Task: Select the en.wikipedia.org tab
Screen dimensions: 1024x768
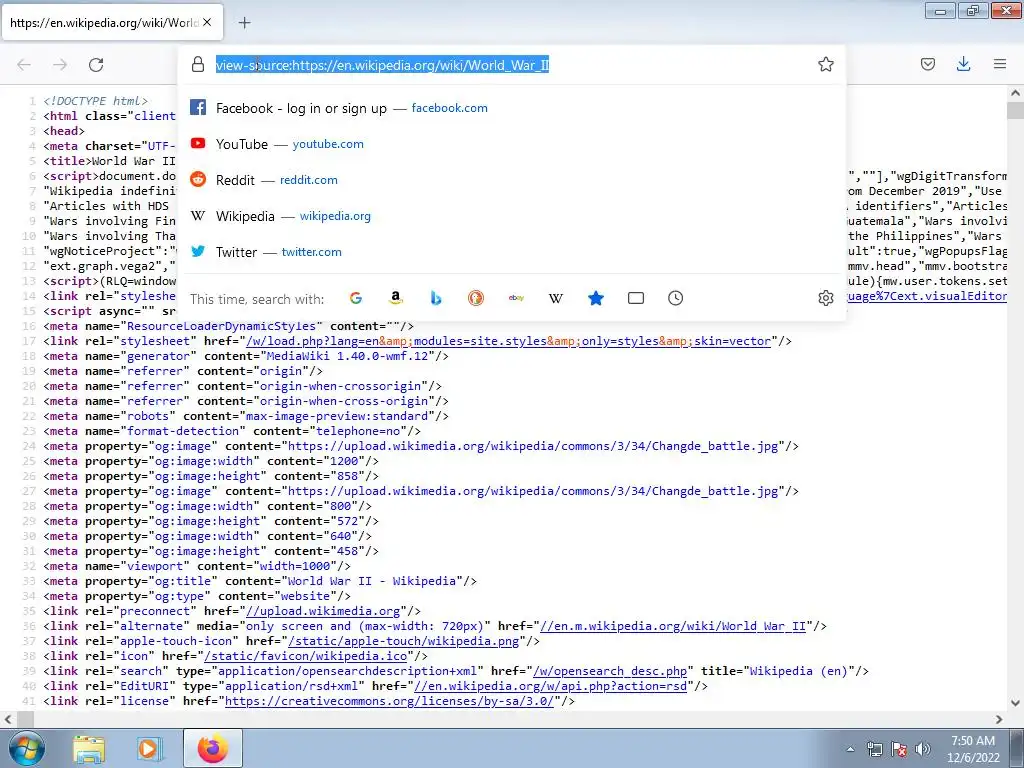Action: click(x=112, y=23)
